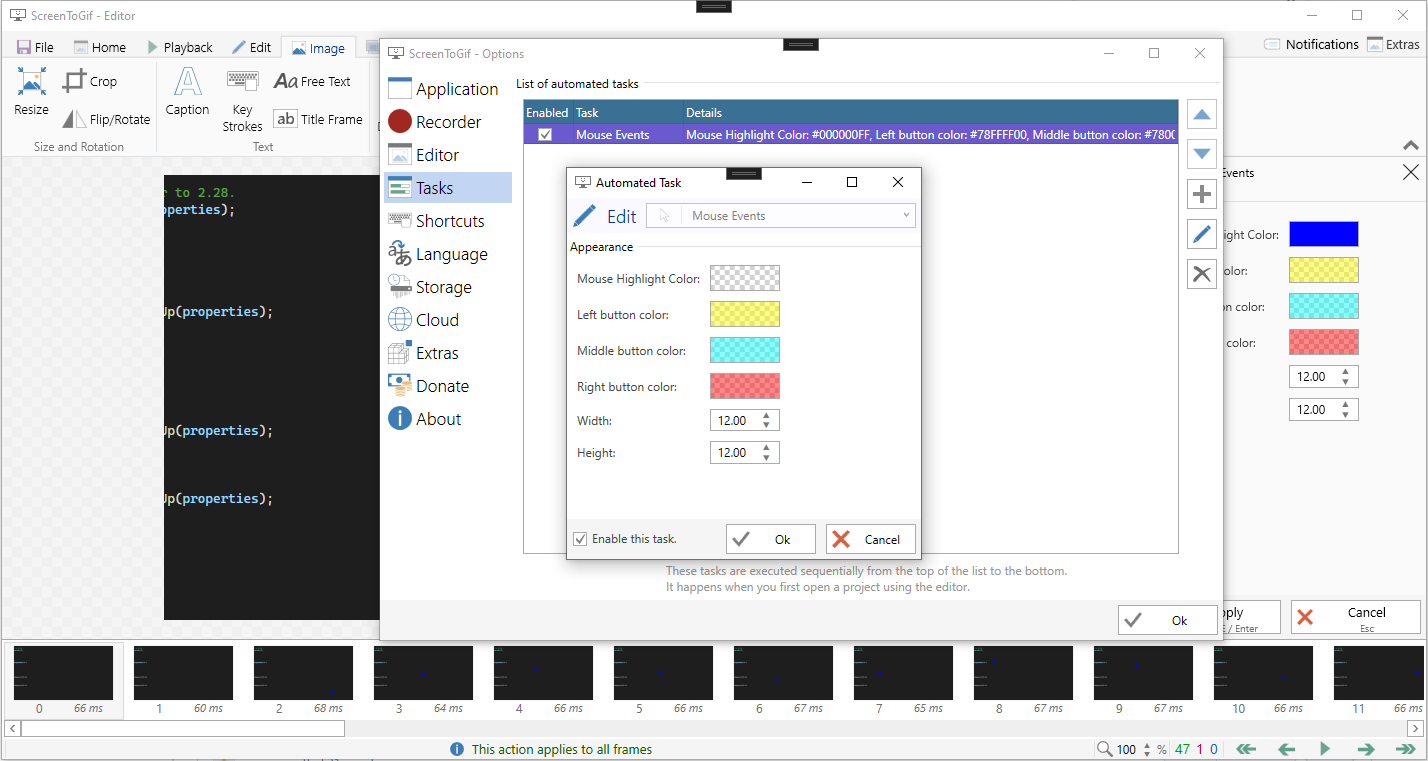Insert Free Text overlay
Image resolution: width=1428 pixels, height=761 pixels.
(312, 81)
